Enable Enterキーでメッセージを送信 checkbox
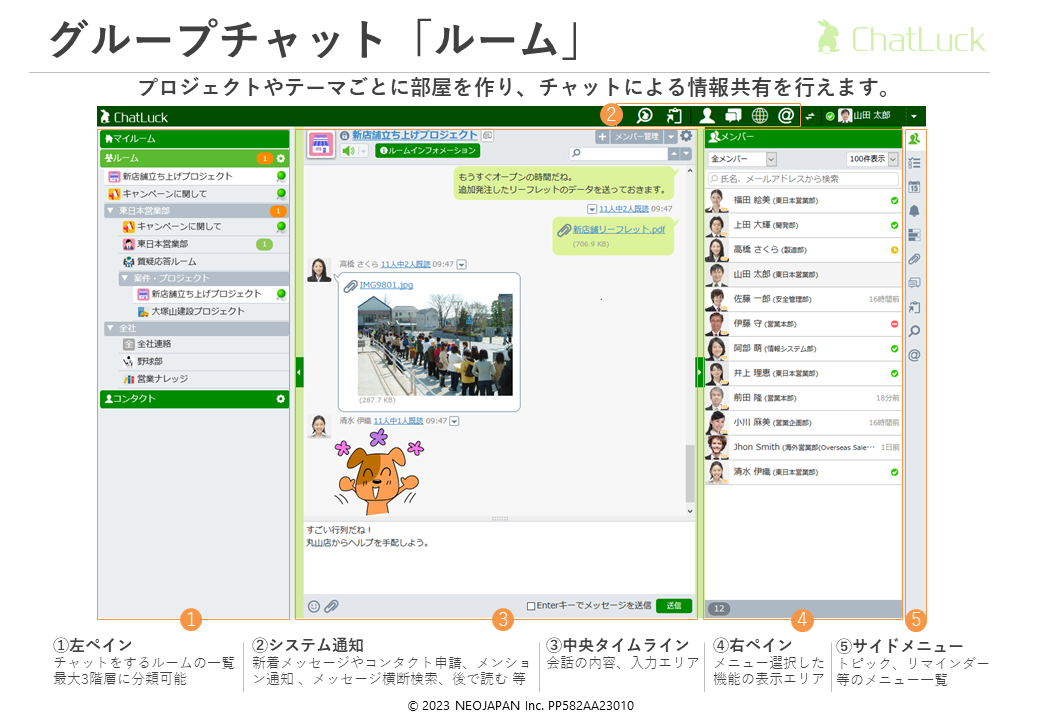1040x720 pixels. tap(531, 606)
